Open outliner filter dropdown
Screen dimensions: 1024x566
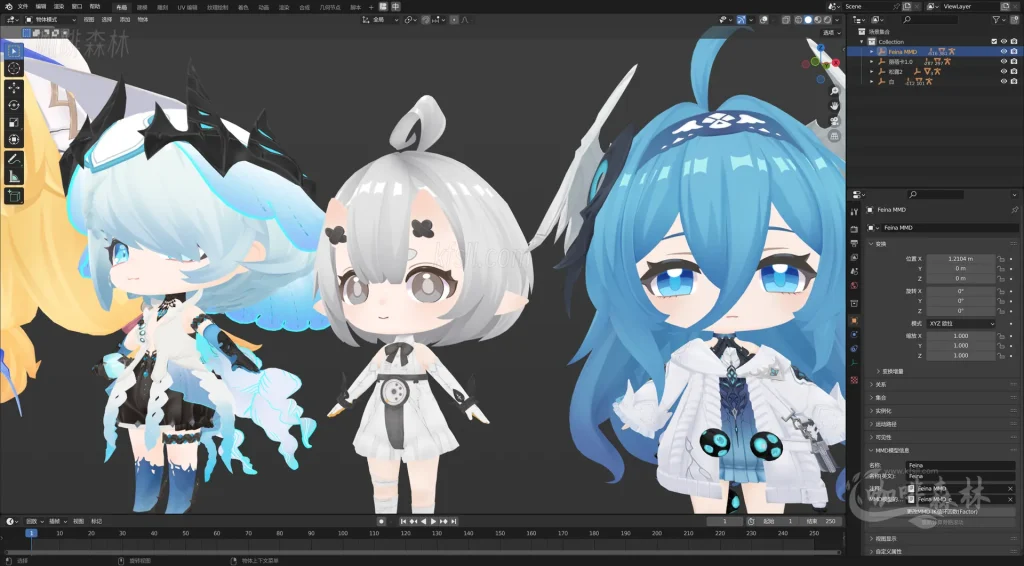[999, 20]
